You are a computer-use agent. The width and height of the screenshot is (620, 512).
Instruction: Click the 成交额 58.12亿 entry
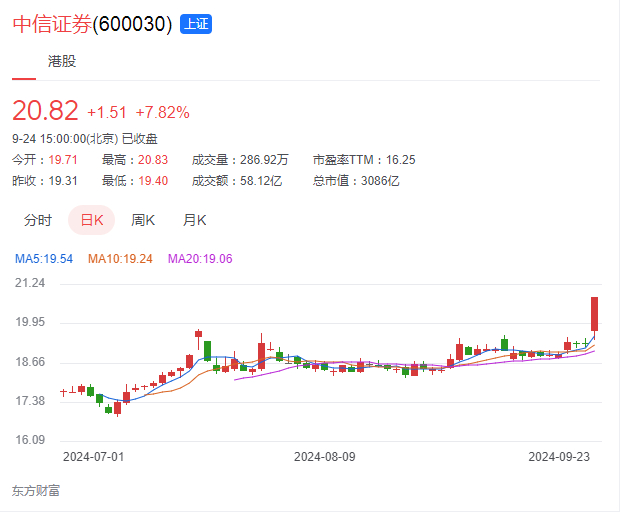pyautogui.click(x=237, y=181)
